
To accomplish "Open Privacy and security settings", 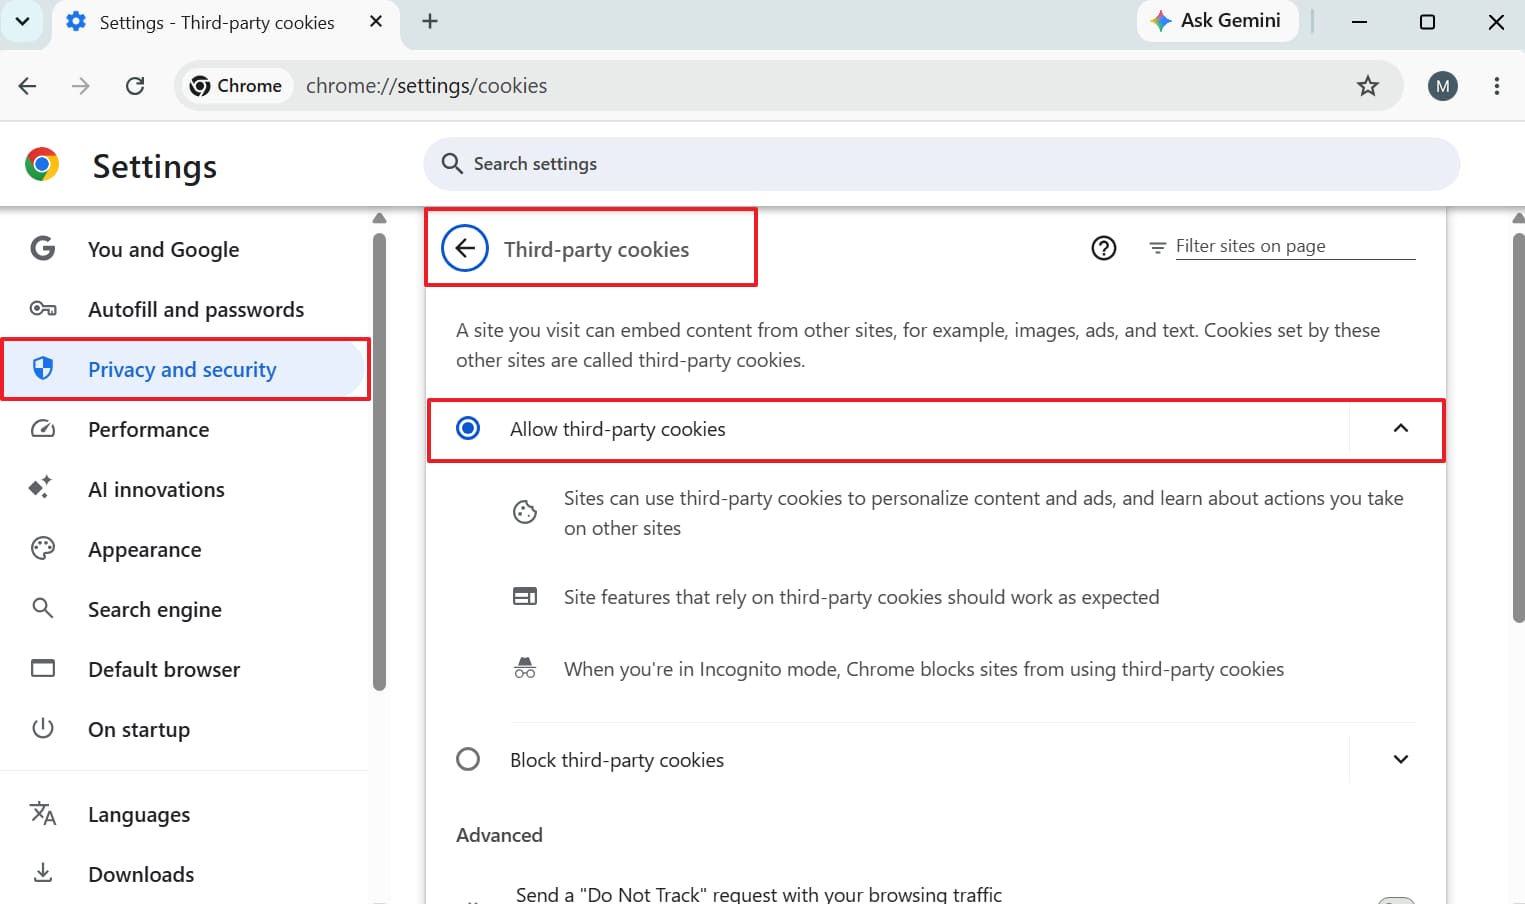I will point(185,369).
